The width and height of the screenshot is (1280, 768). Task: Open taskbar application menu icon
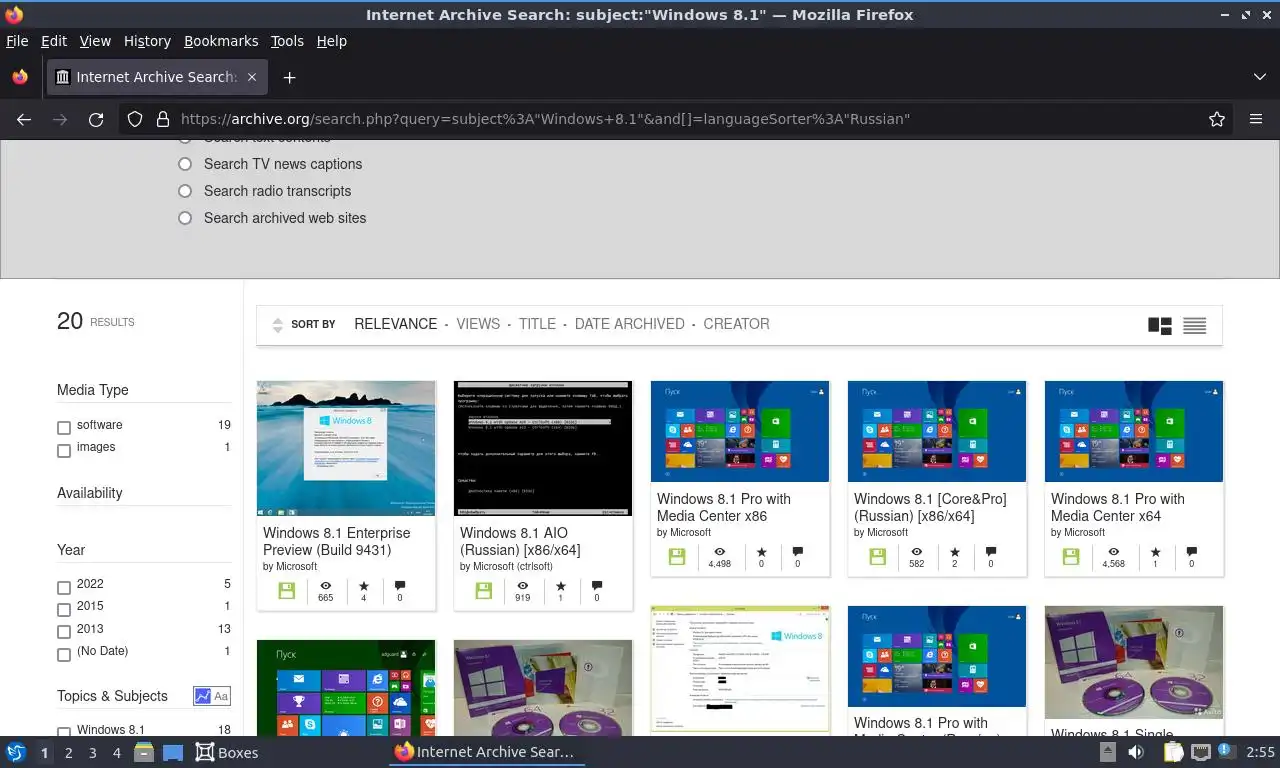point(16,752)
